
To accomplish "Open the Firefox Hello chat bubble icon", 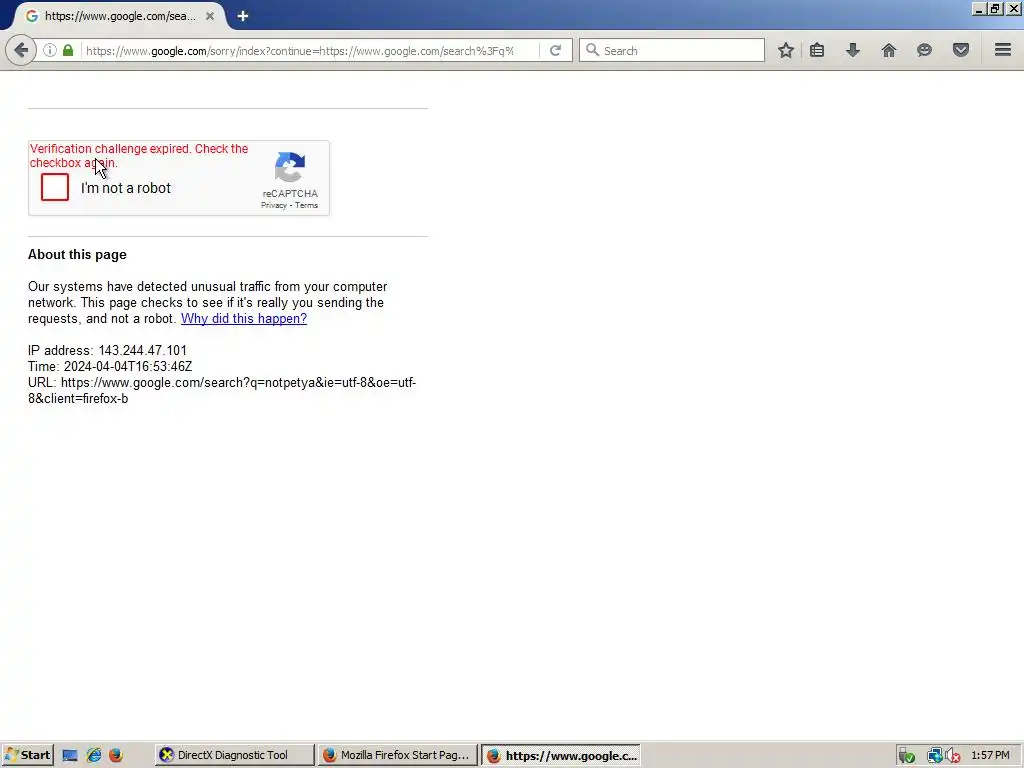I will click(924, 50).
